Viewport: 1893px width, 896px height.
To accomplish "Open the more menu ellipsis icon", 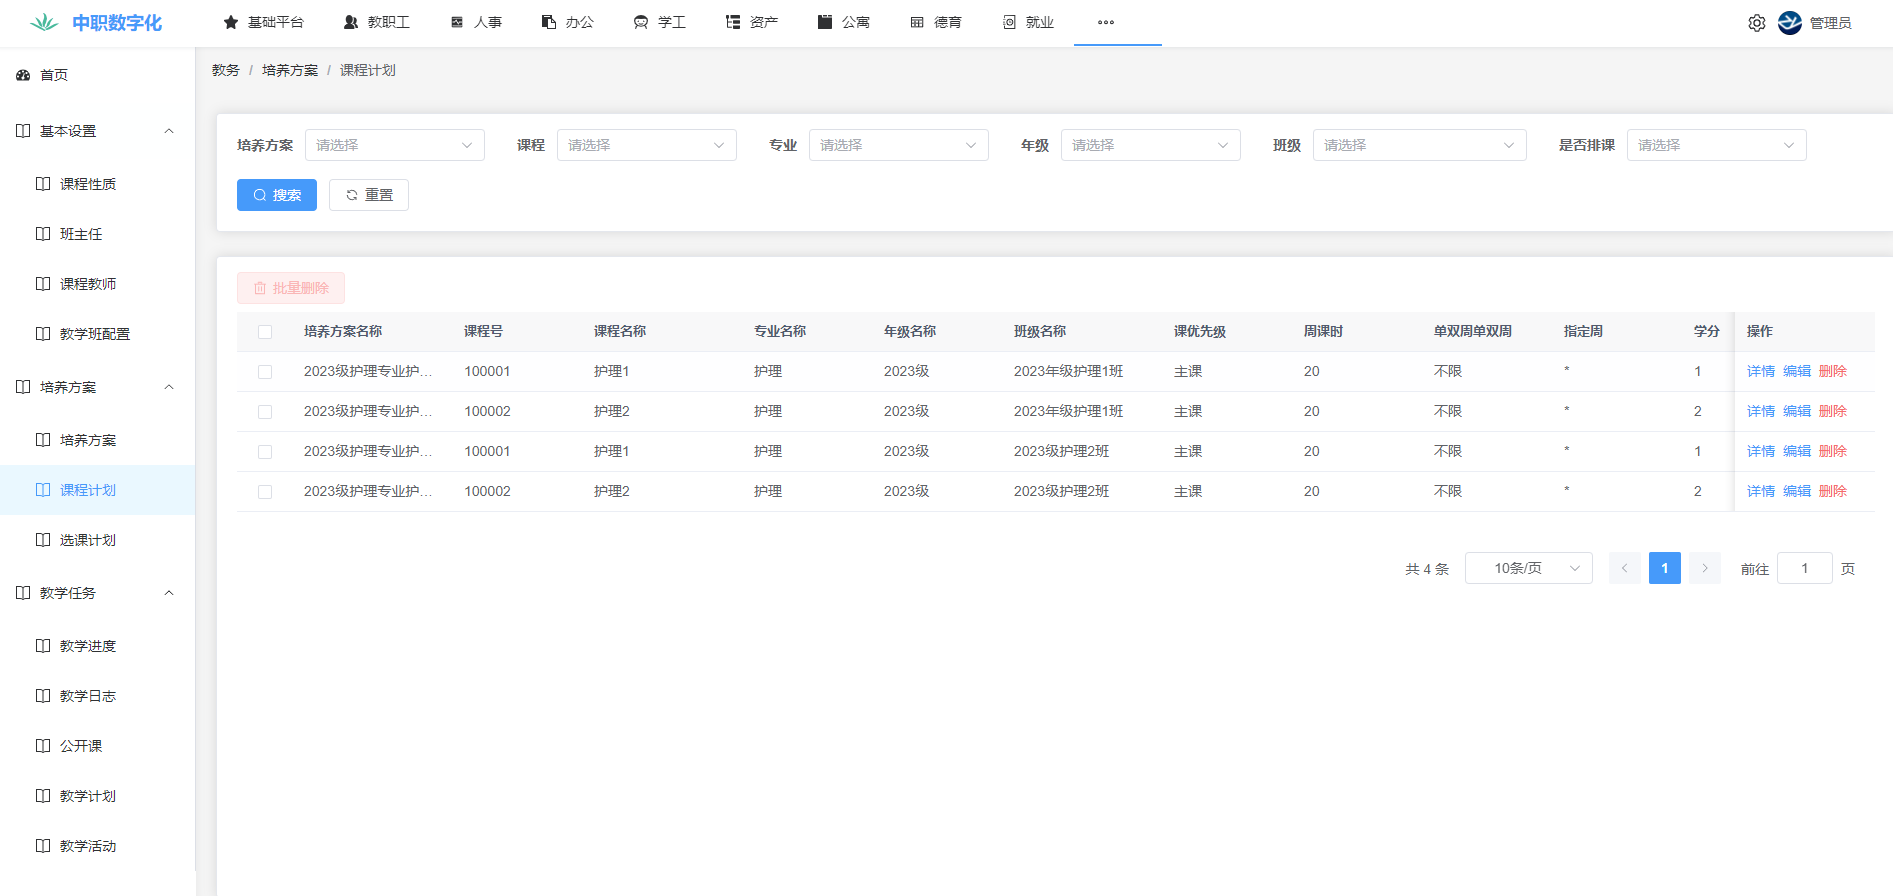I will pos(1105,22).
